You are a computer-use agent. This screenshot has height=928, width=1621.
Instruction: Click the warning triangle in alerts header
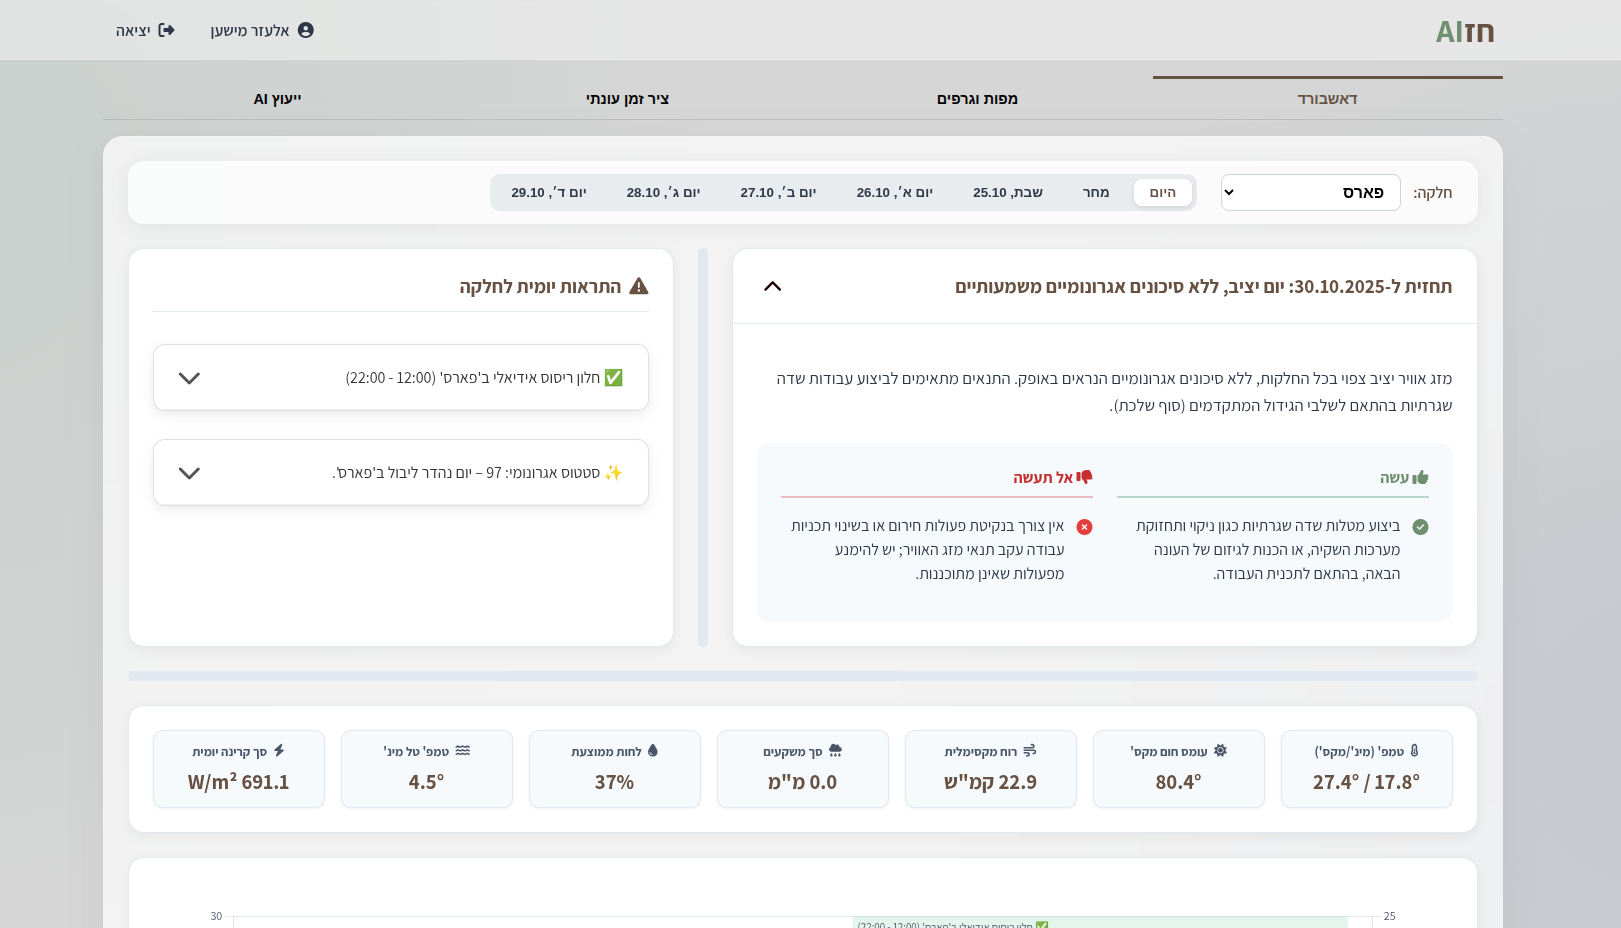pos(639,287)
